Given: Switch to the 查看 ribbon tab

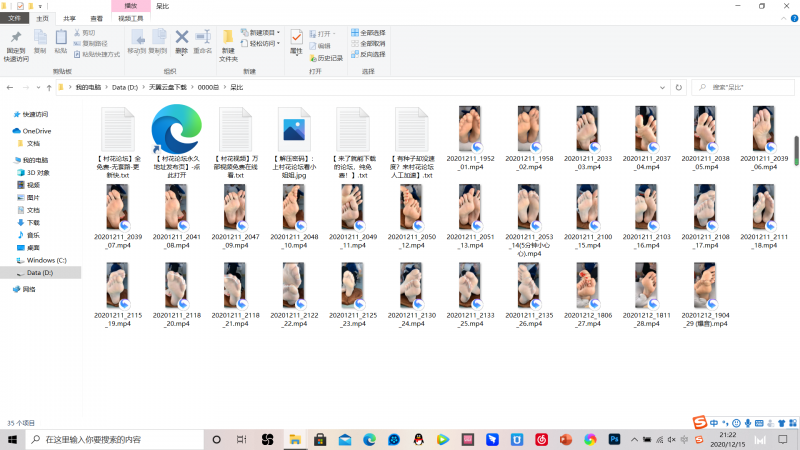Looking at the screenshot, I should tap(96, 18).
